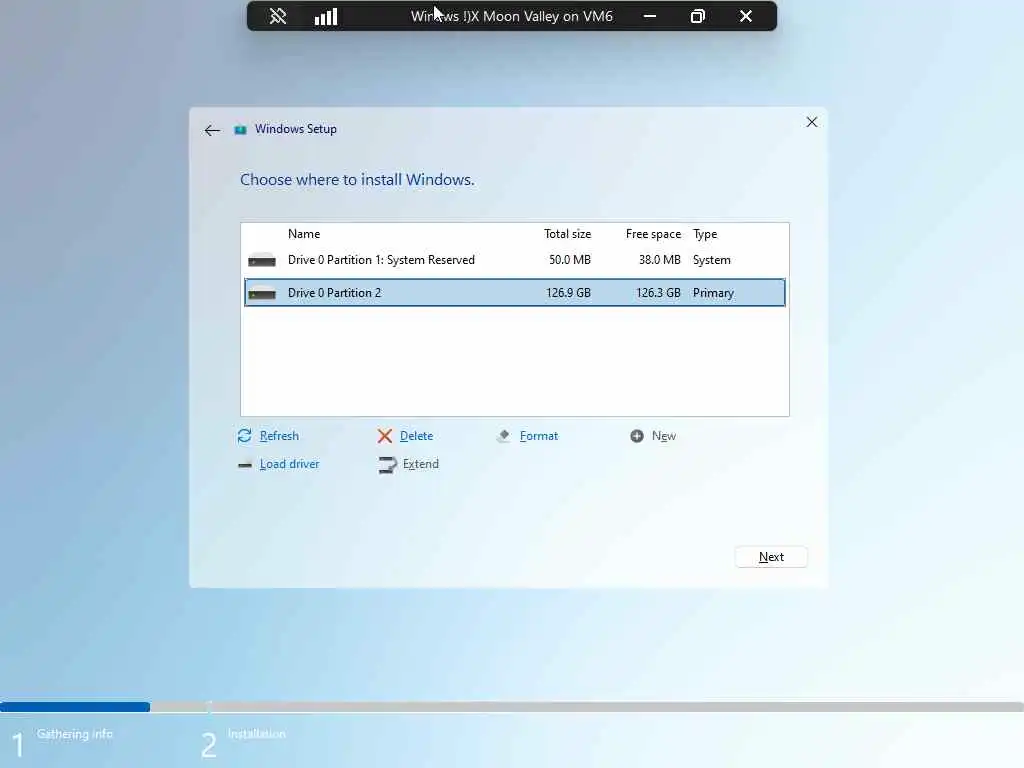Viewport: 1024px width, 768px height.
Task: Click the Drive 0 Partition 2 drive icon
Action: [262, 293]
